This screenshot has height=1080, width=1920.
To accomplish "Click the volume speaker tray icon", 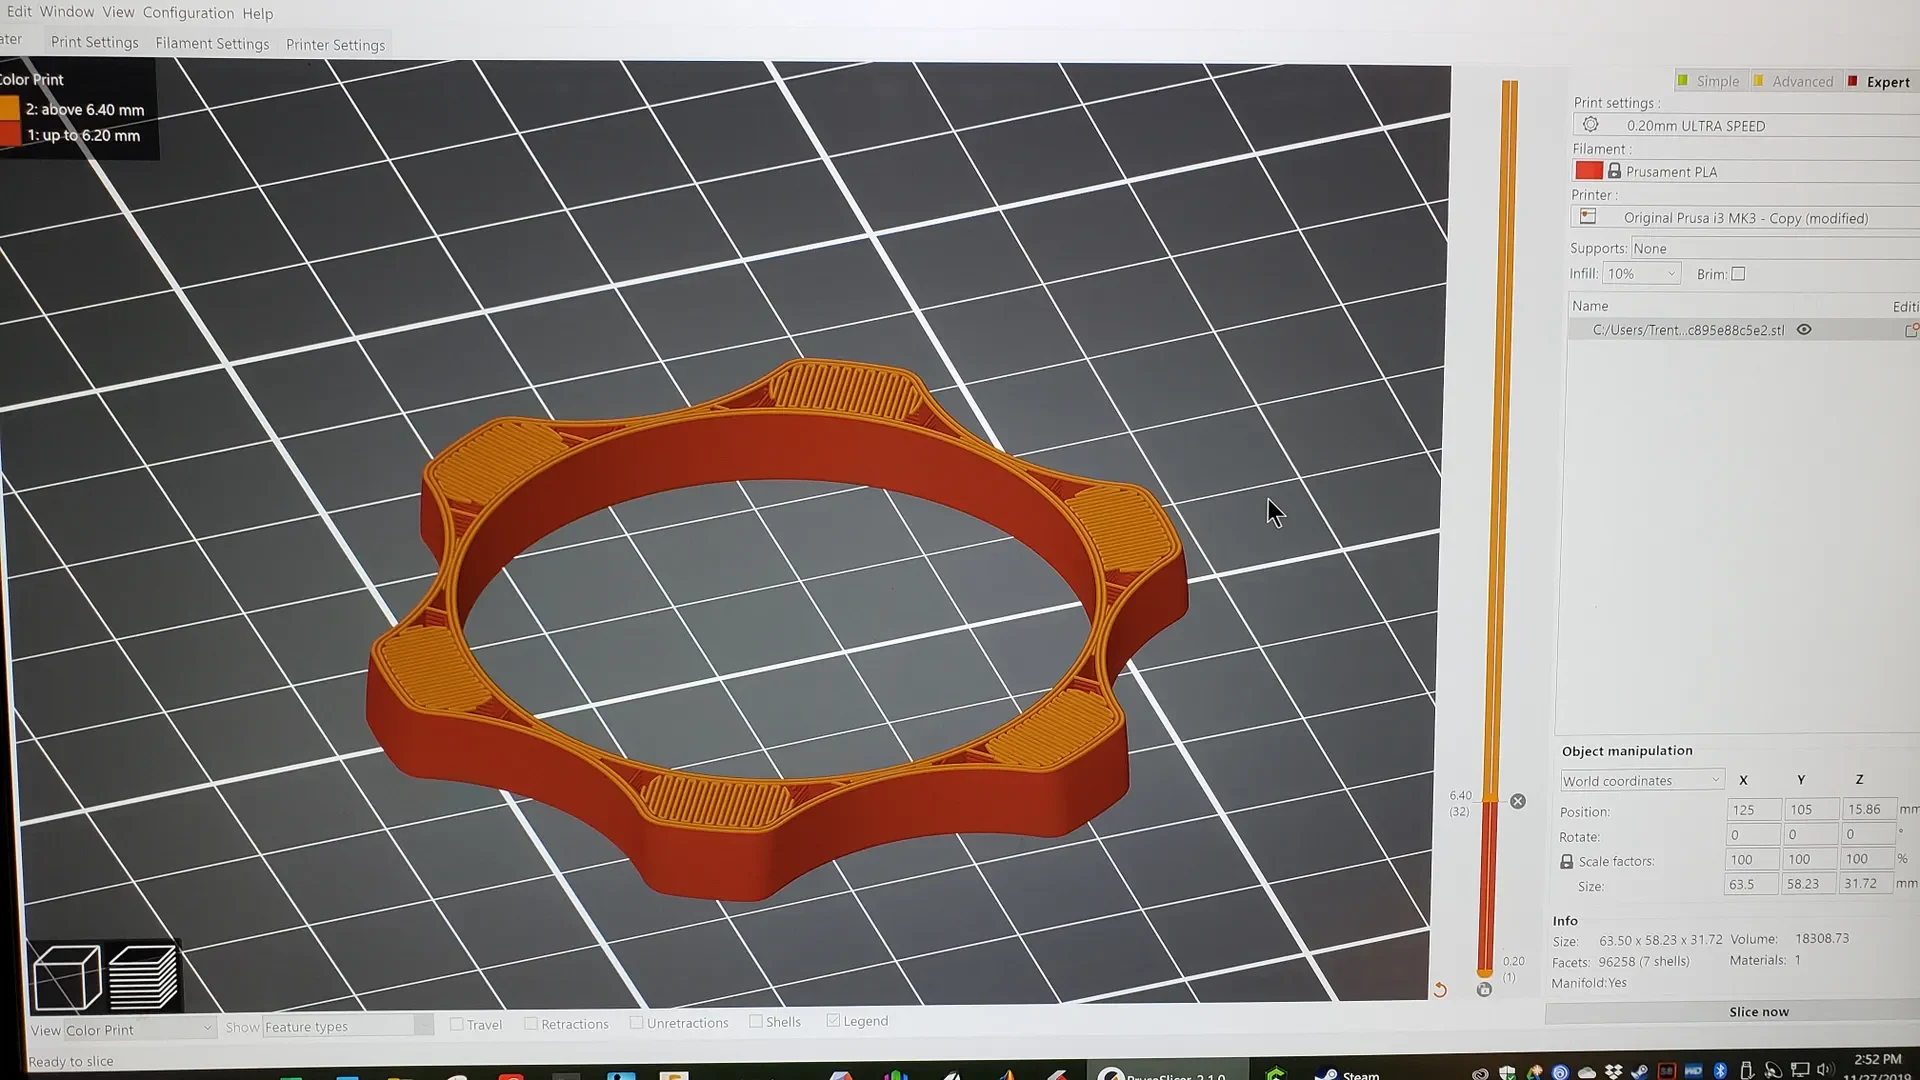I will (x=1825, y=1070).
